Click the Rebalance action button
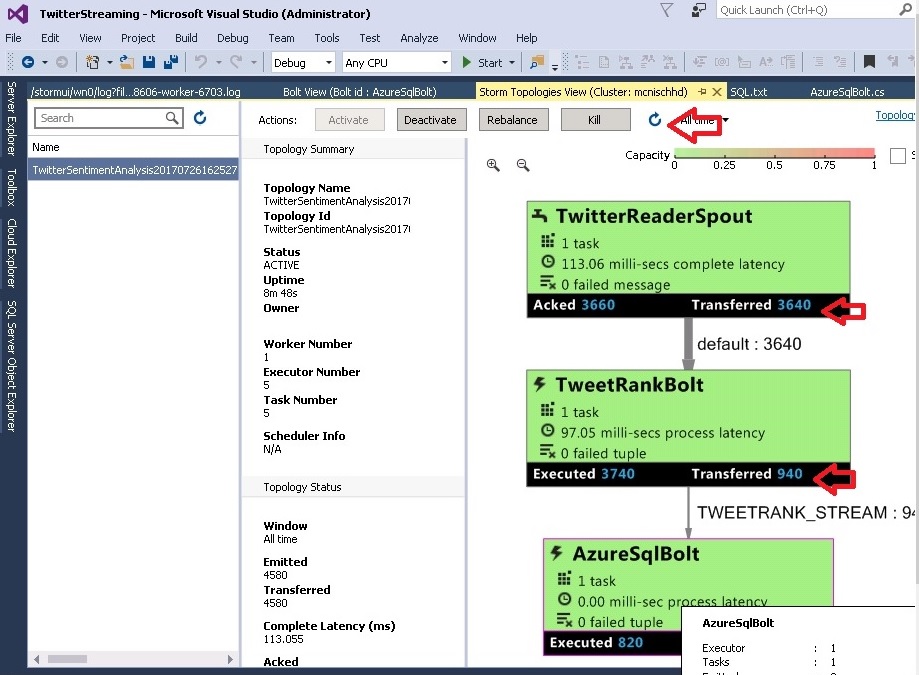Viewport: 919px width, 675px height. [x=512, y=120]
